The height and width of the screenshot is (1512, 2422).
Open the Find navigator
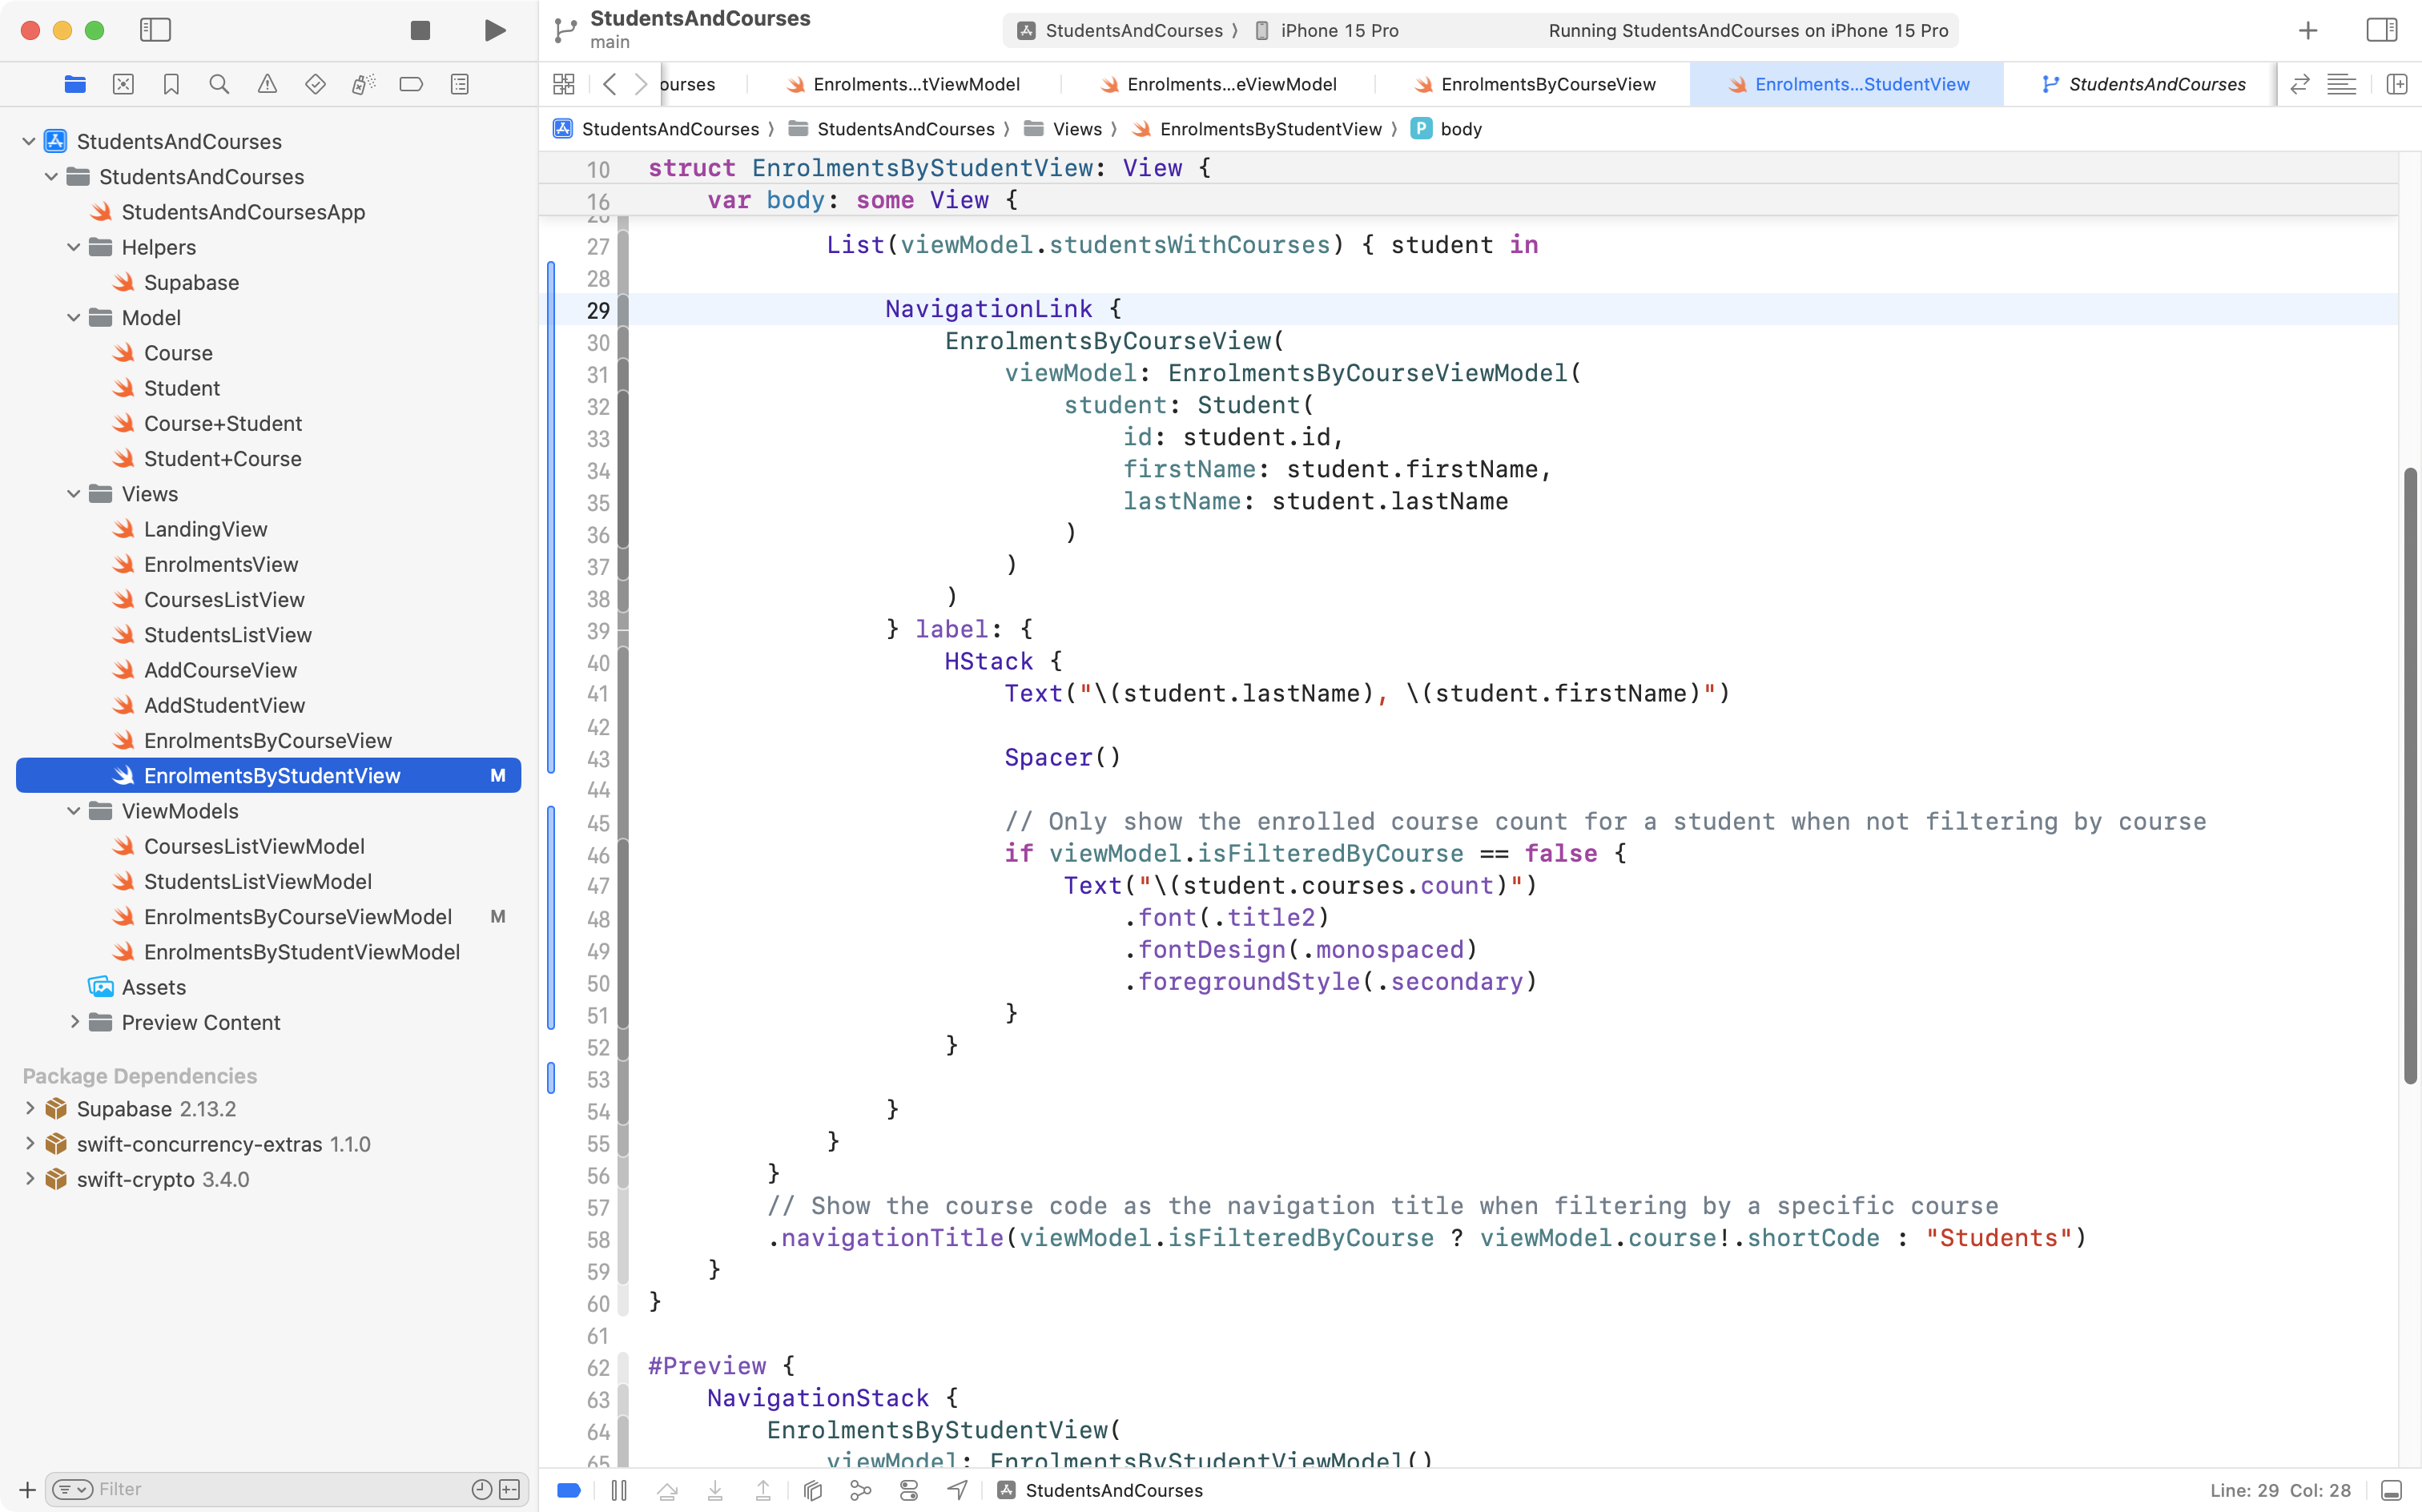pos(219,84)
